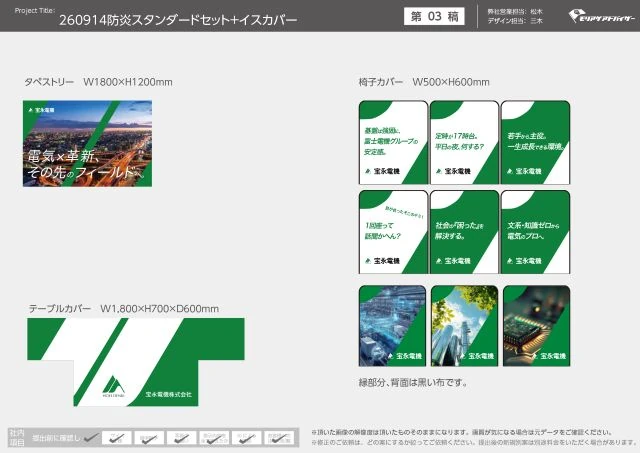Select the footer note starting ※修正のご依頼は

(474, 442)
